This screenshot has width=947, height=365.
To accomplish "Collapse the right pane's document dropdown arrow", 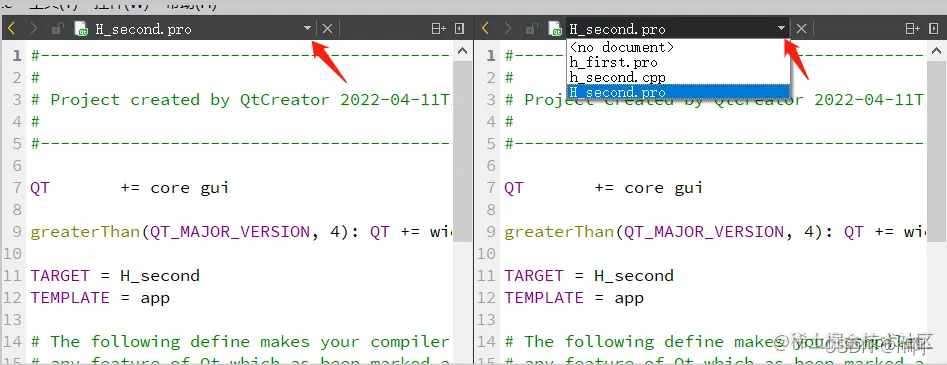I will click(782, 28).
